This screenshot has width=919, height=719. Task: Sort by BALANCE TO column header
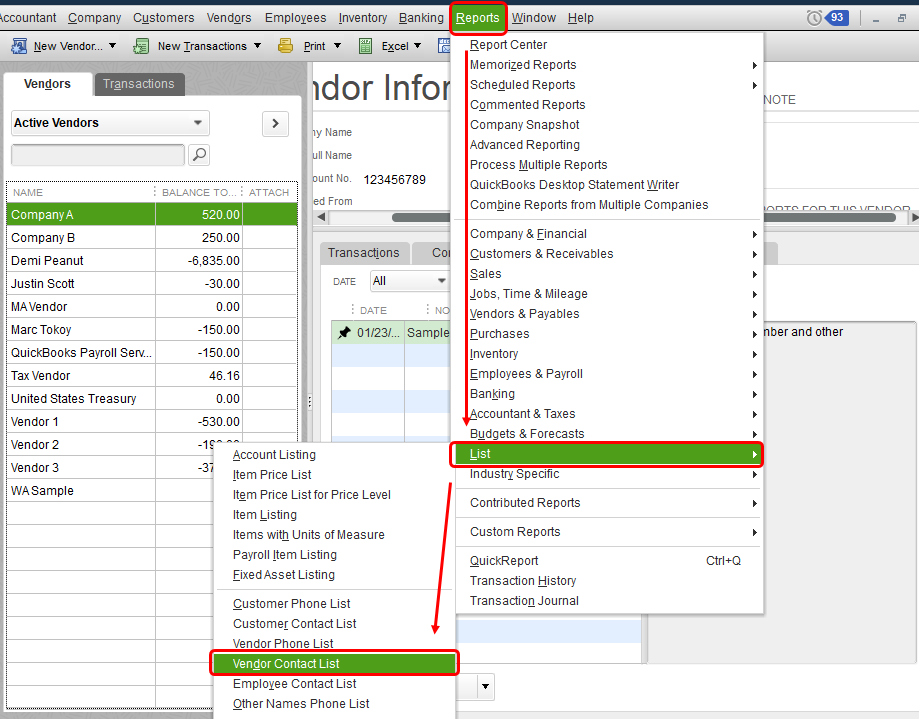coord(199,192)
